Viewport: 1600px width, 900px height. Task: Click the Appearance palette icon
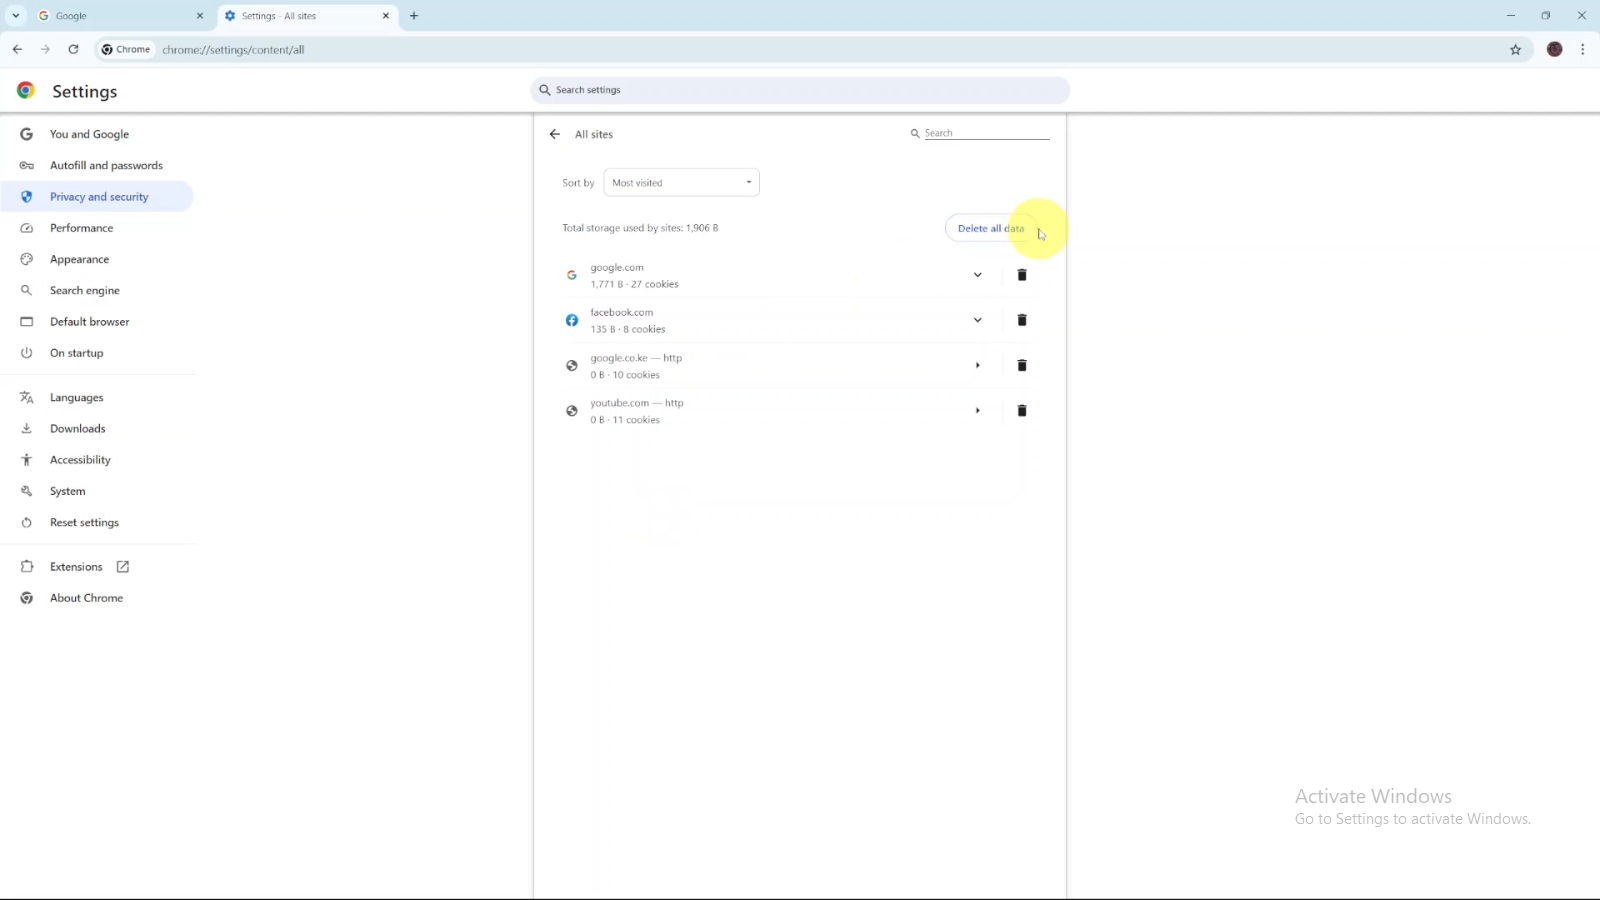point(27,259)
